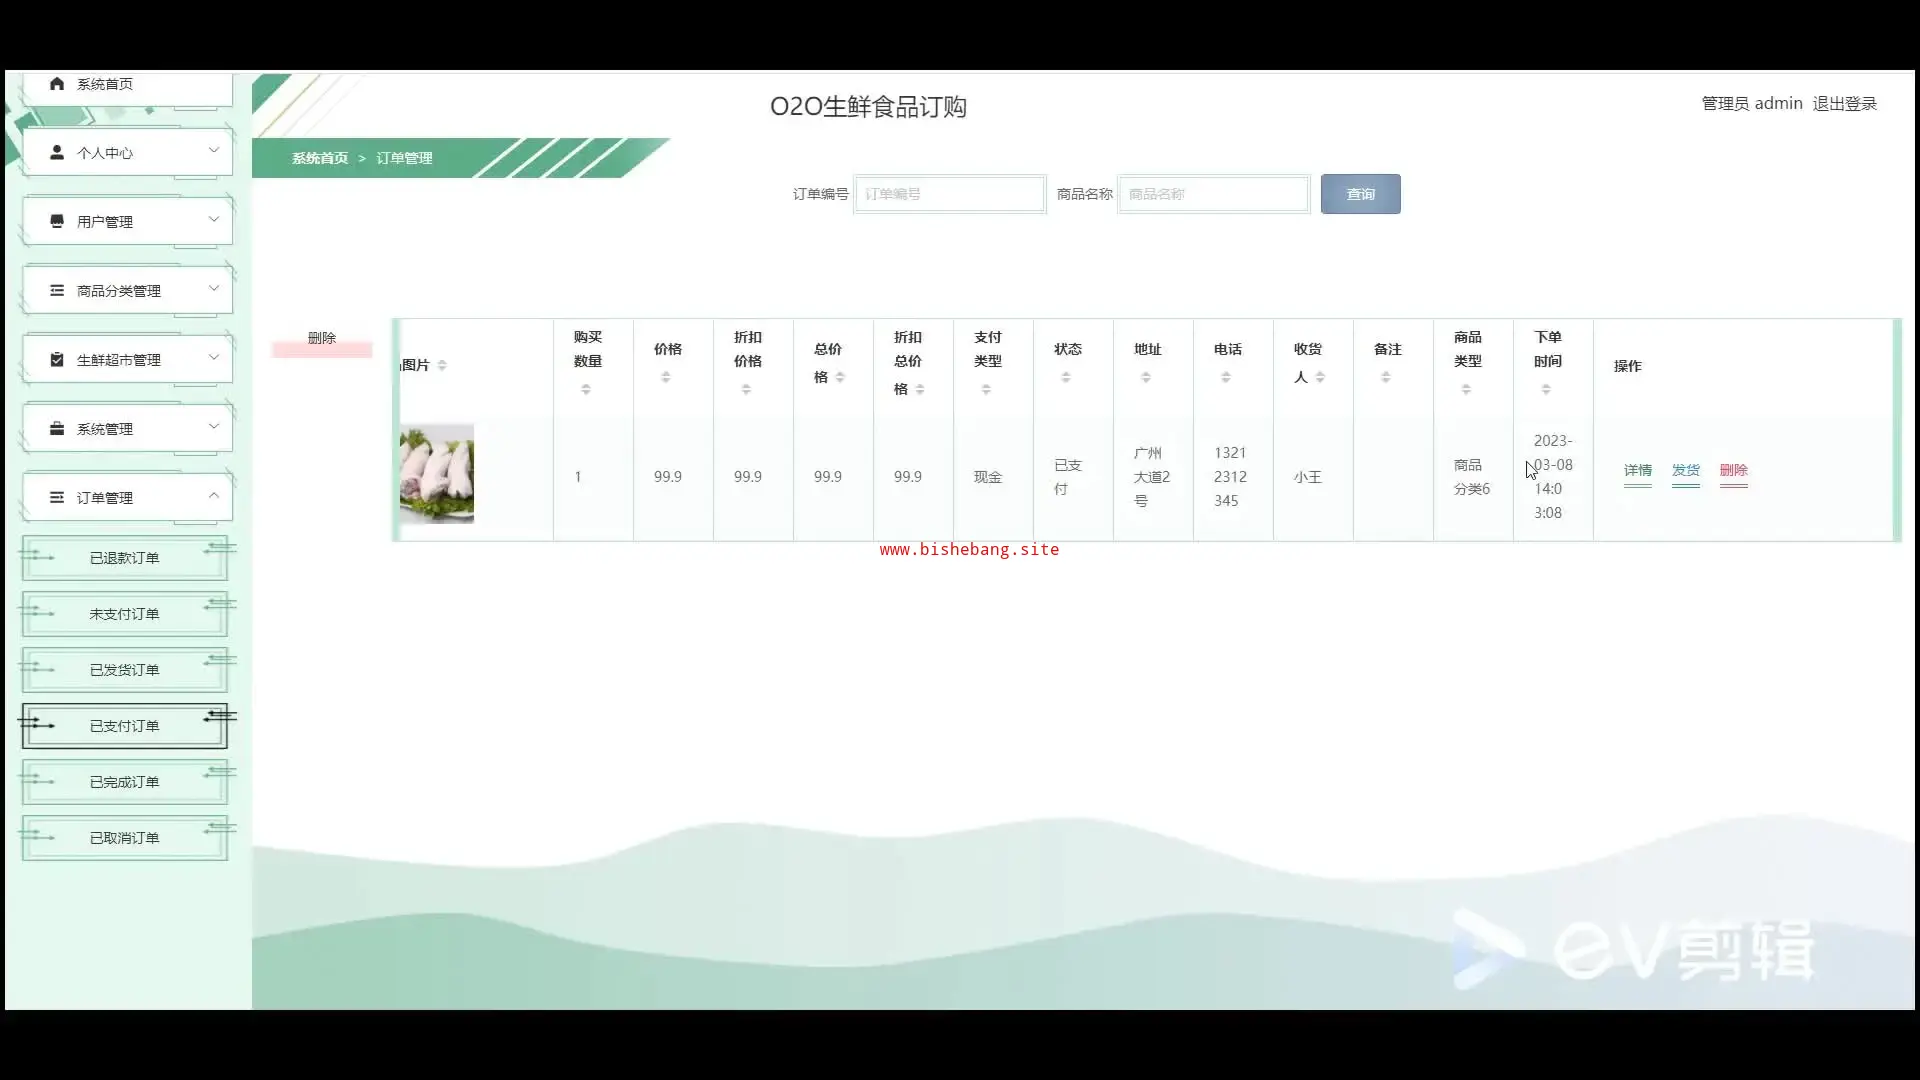Click the 查询 search button

tap(1360, 194)
